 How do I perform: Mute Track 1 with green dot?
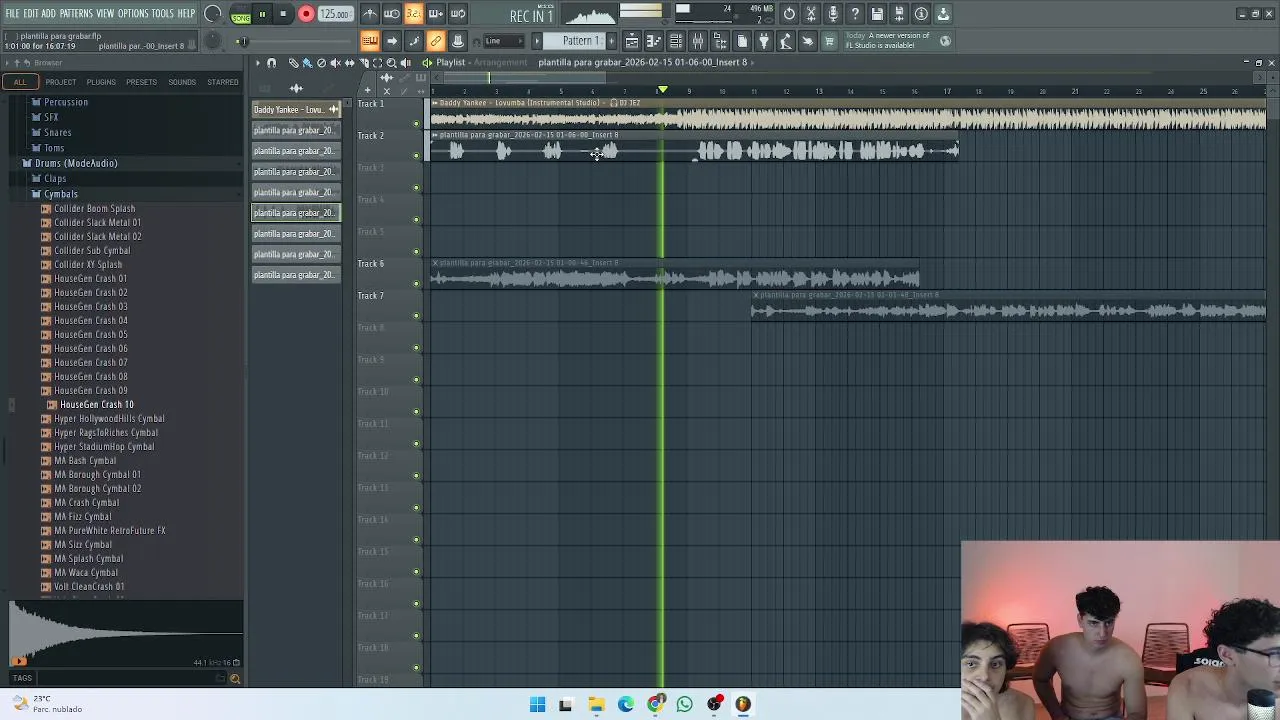point(416,124)
